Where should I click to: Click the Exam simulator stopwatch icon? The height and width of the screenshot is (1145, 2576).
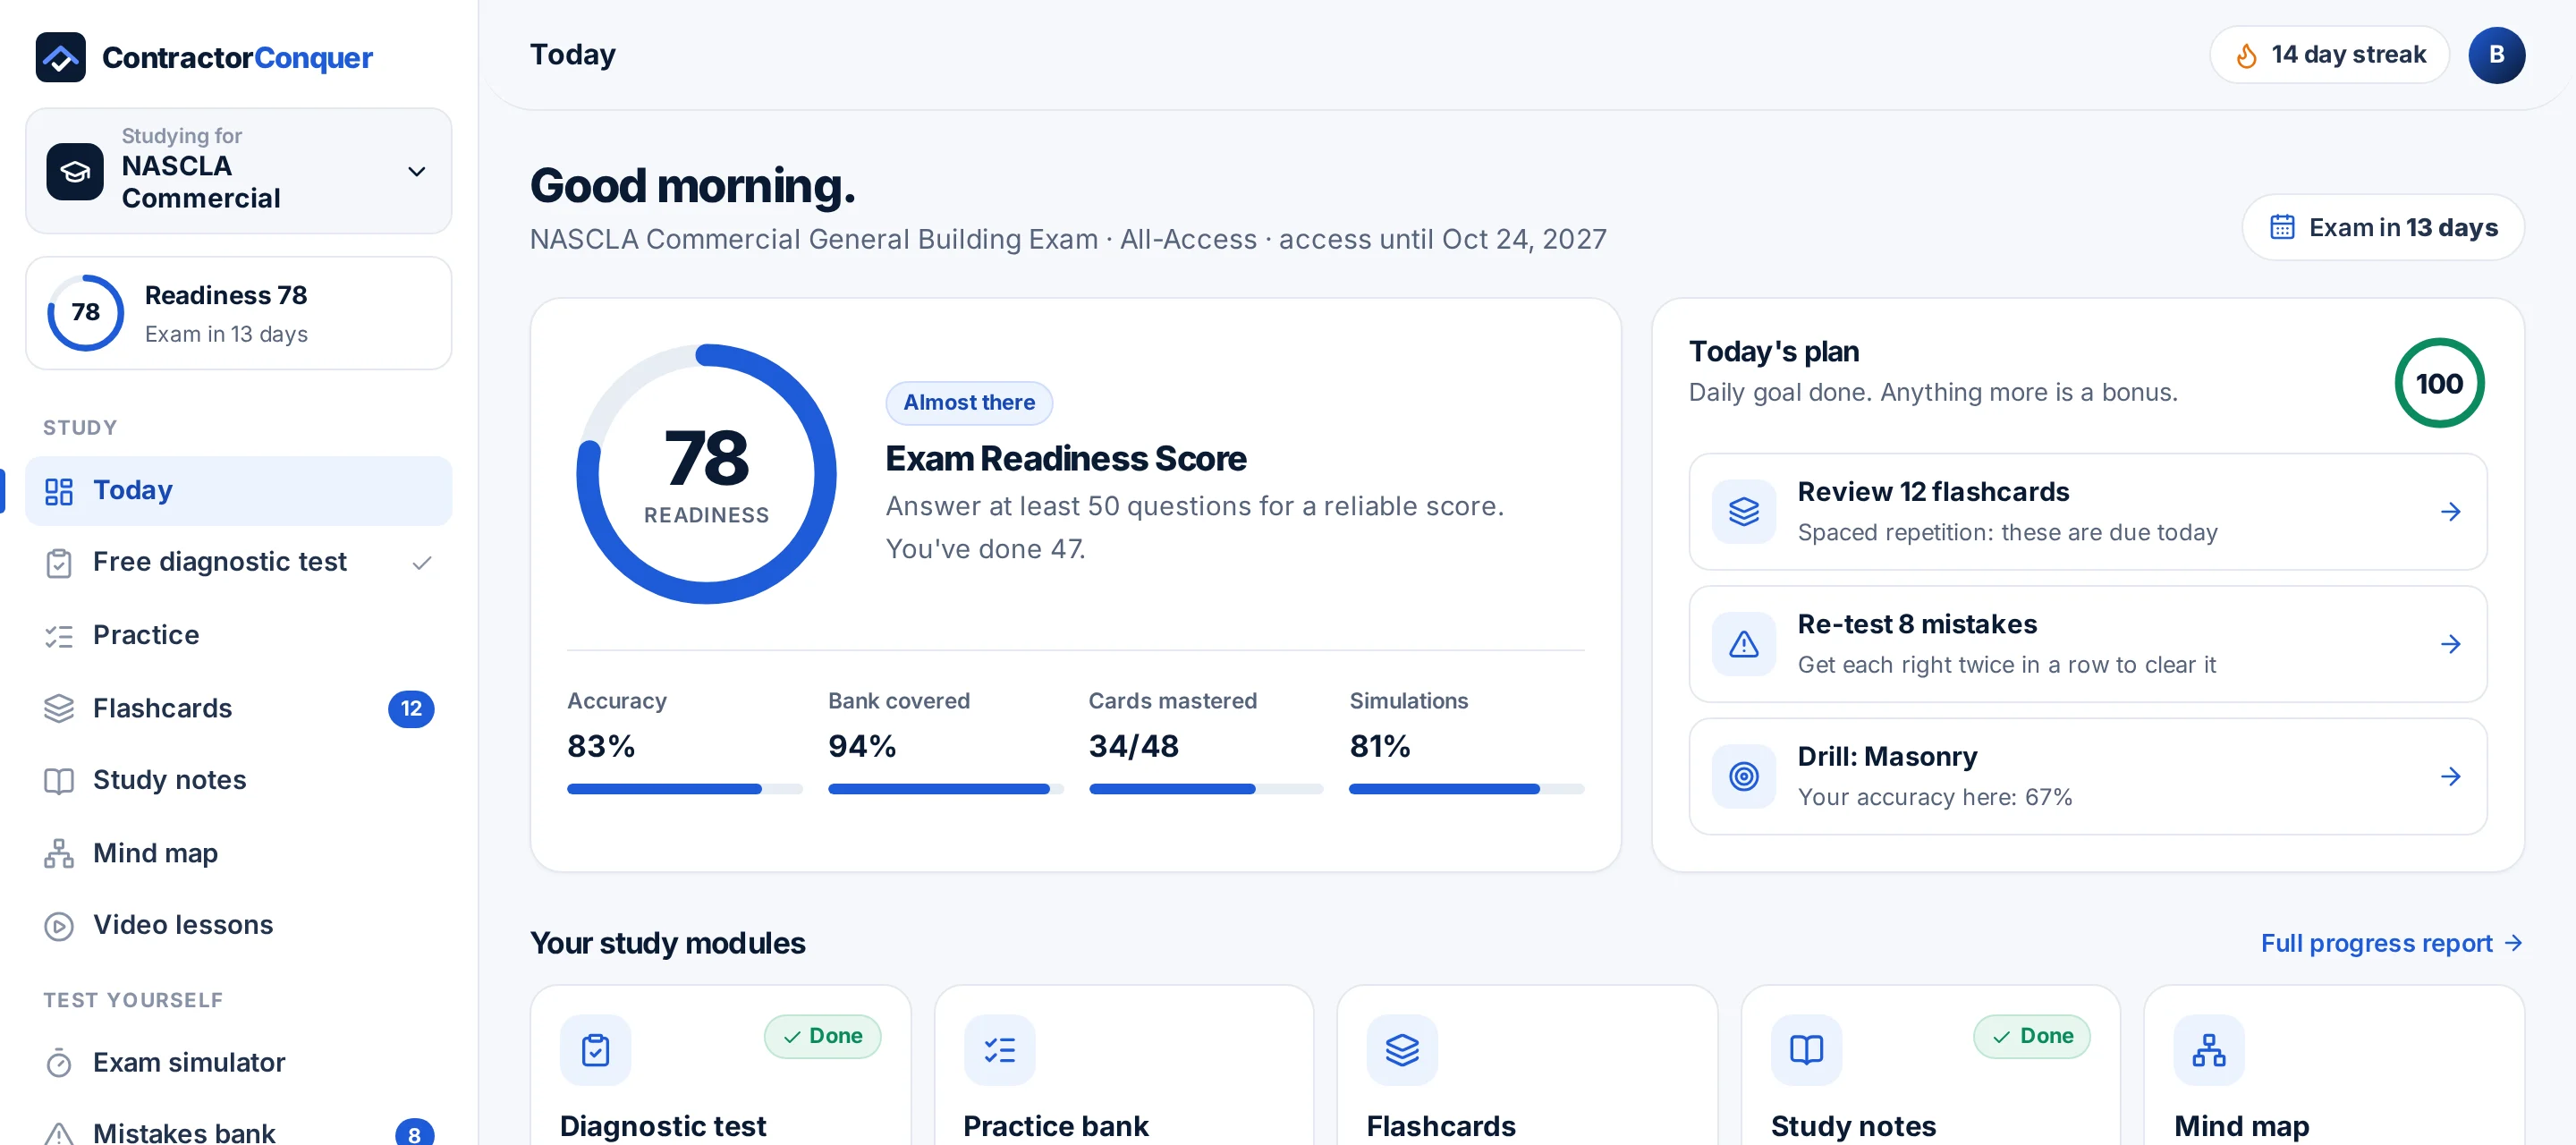tap(59, 1062)
